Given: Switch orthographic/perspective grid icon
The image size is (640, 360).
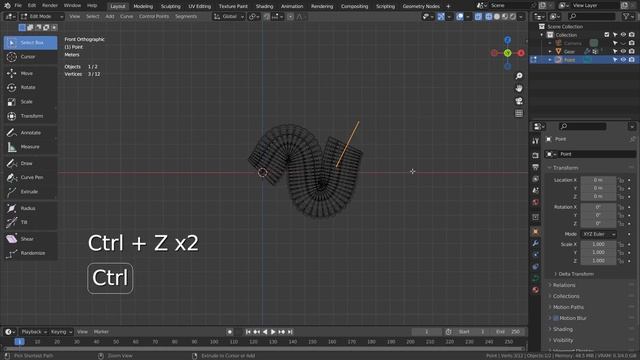Looking at the screenshot, I should pos(519,113).
